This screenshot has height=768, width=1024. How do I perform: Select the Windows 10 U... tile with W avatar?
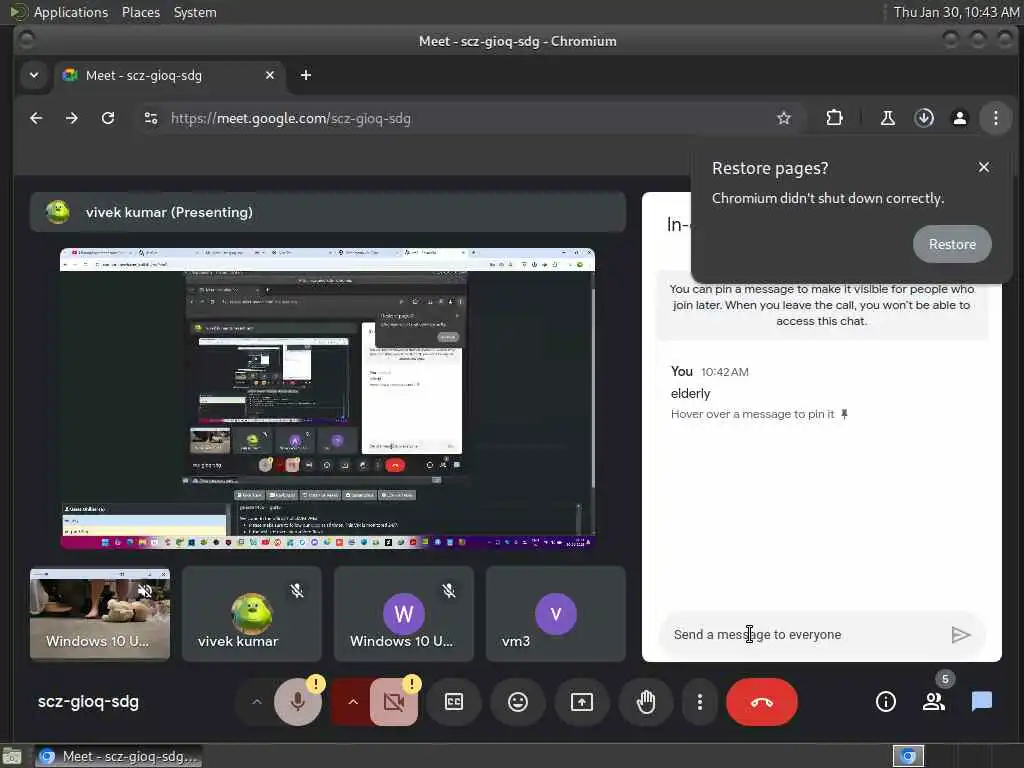coord(404,614)
